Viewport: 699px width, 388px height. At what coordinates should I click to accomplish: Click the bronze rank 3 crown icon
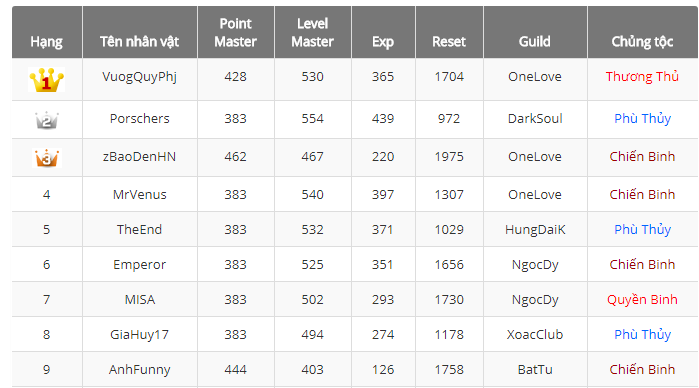pyautogui.click(x=47, y=158)
